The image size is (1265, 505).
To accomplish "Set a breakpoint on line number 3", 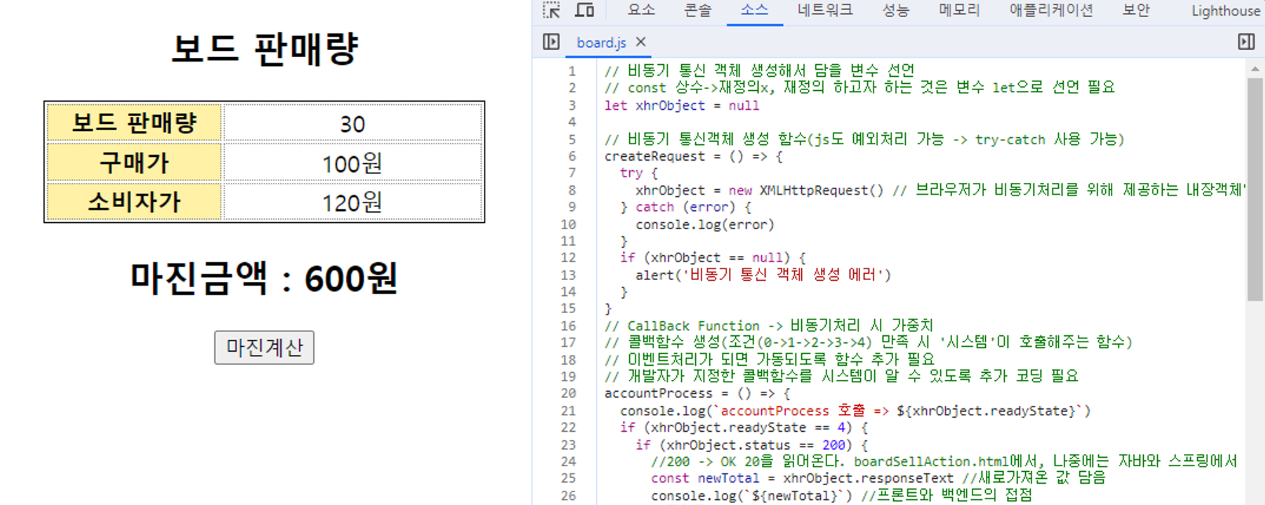I will pos(571,105).
